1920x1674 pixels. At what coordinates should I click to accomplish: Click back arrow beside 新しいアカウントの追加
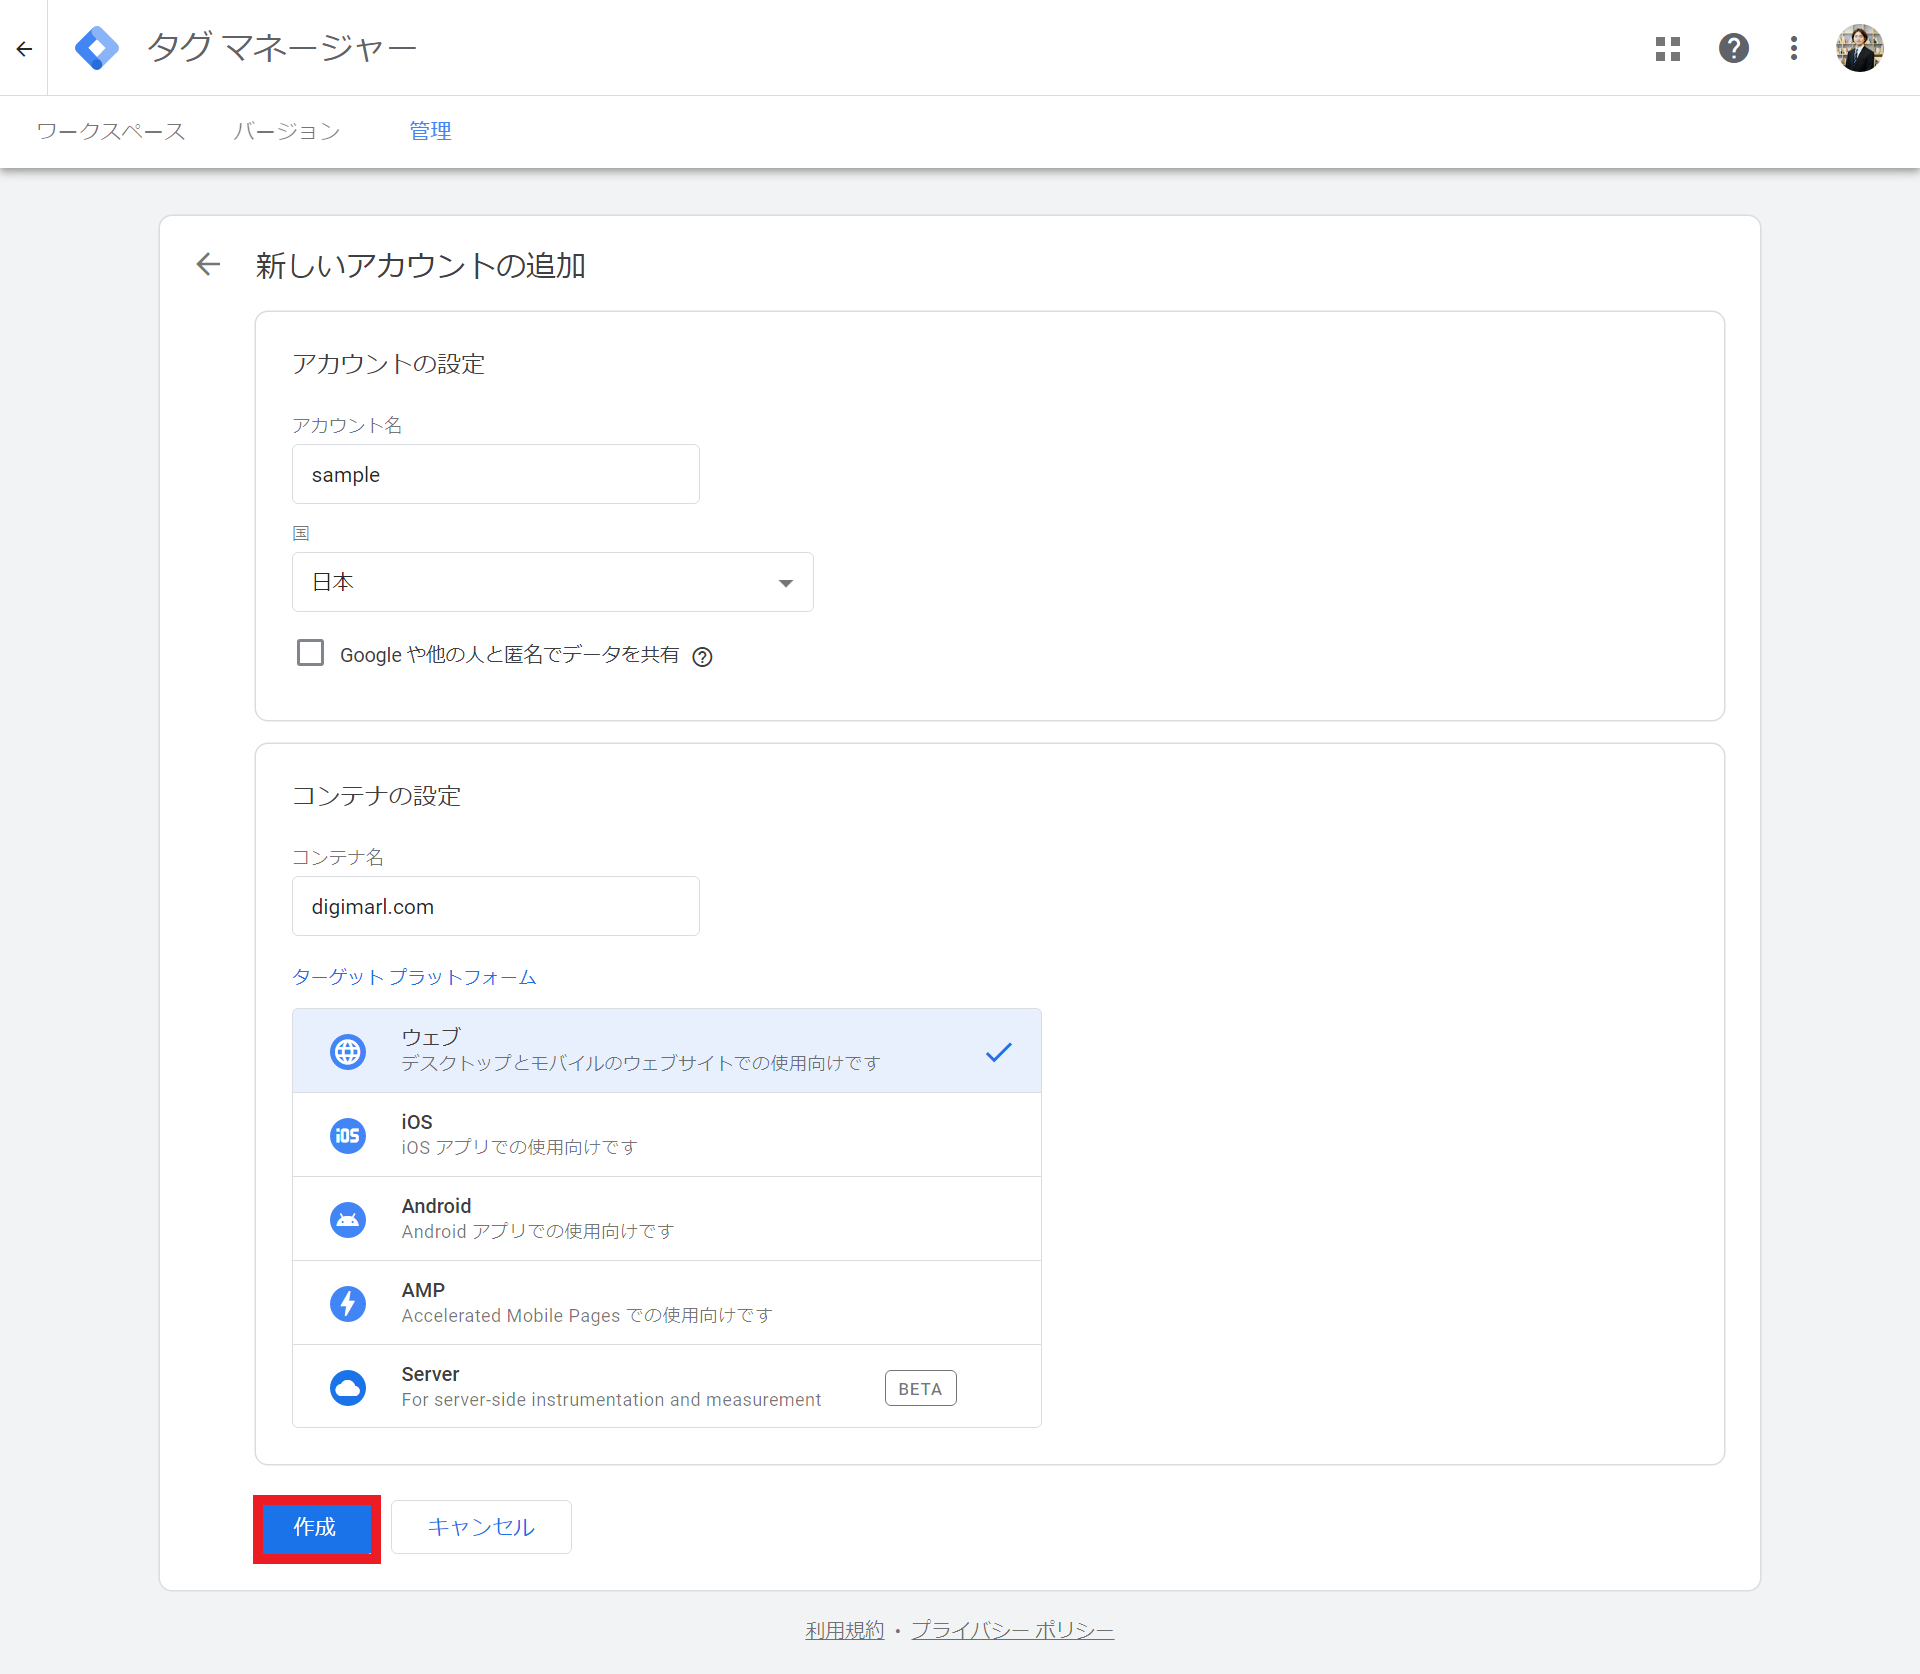tap(208, 265)
